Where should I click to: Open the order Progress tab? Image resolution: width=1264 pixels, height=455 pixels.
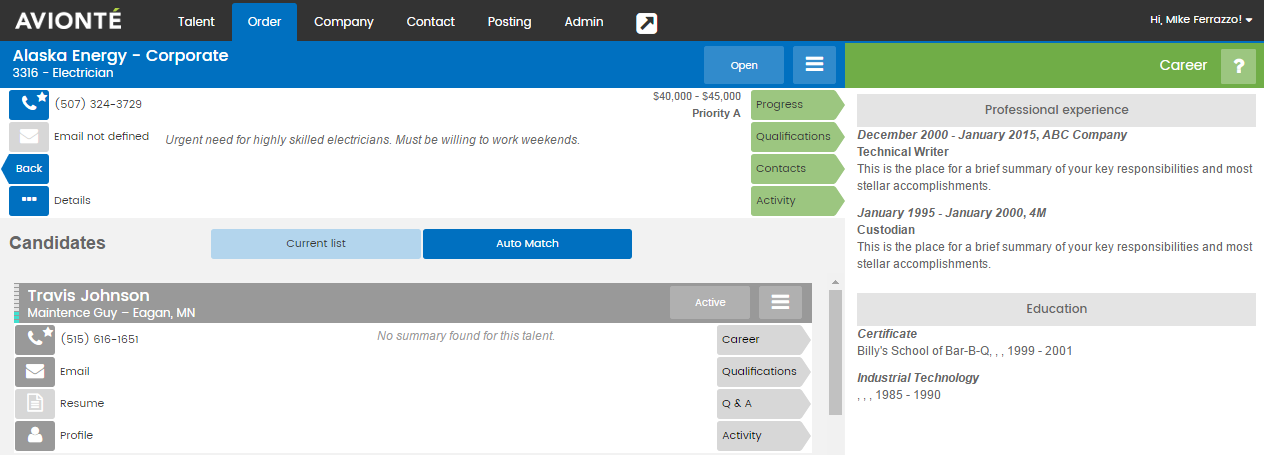click(797, 104)
